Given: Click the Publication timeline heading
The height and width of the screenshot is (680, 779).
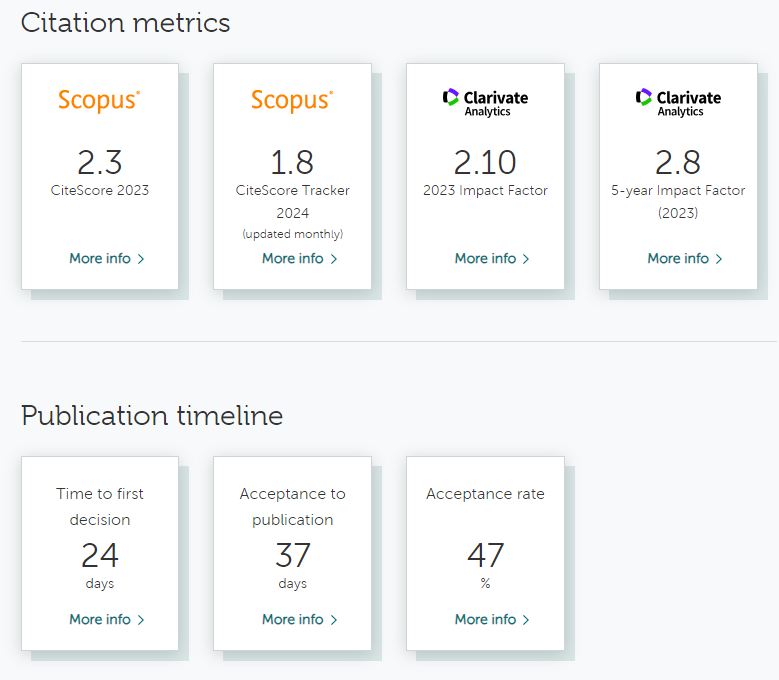Looking at the screenshot, I should pyautogui.click(x=152, y=416).
